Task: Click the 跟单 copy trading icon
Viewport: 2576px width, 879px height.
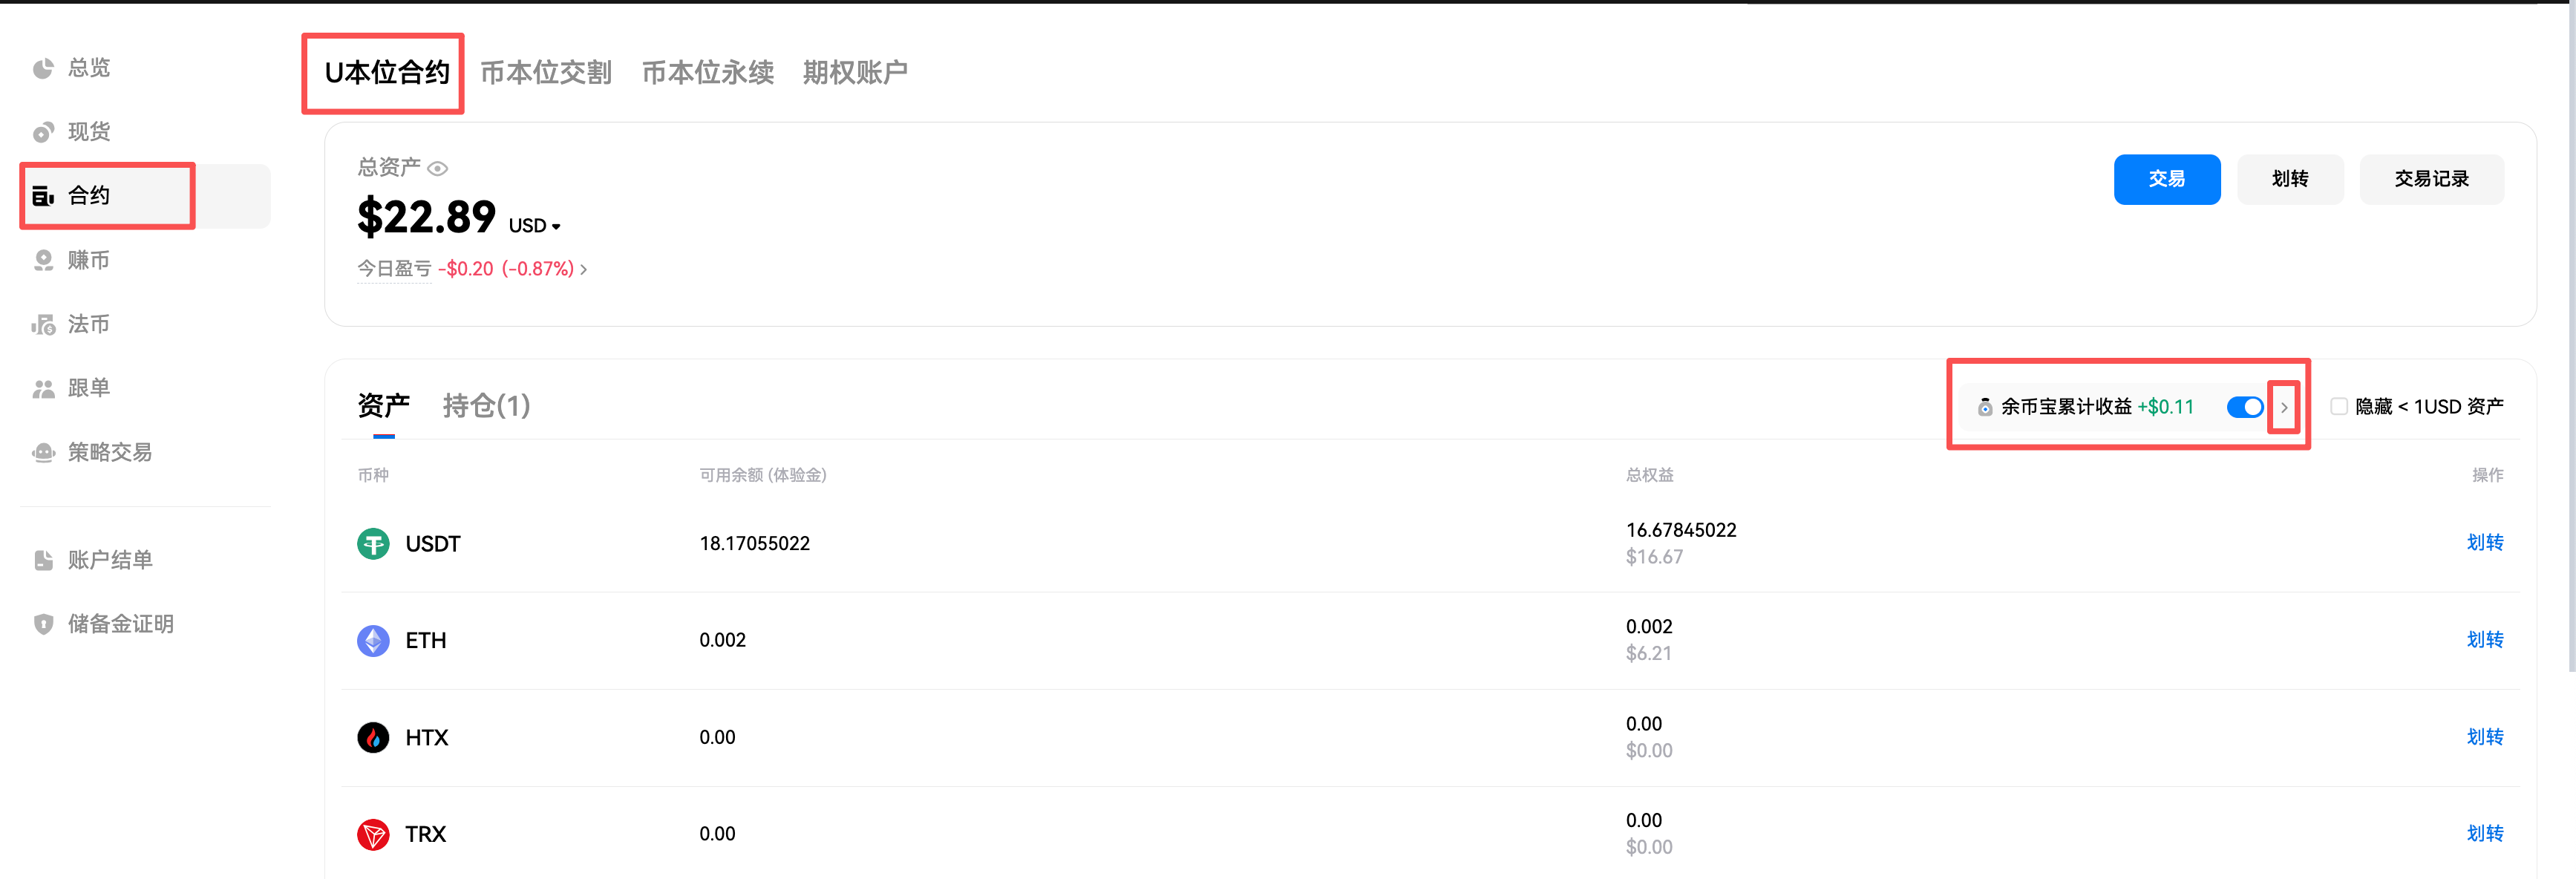Action: [43, 388]
